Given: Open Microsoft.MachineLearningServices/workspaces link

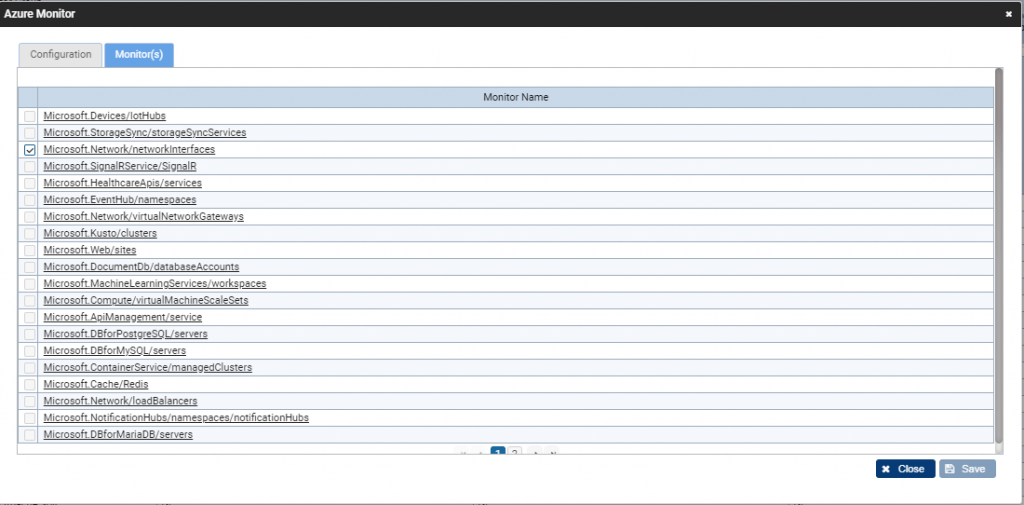Looking at the screenshot, I should (x=155, y=284).
